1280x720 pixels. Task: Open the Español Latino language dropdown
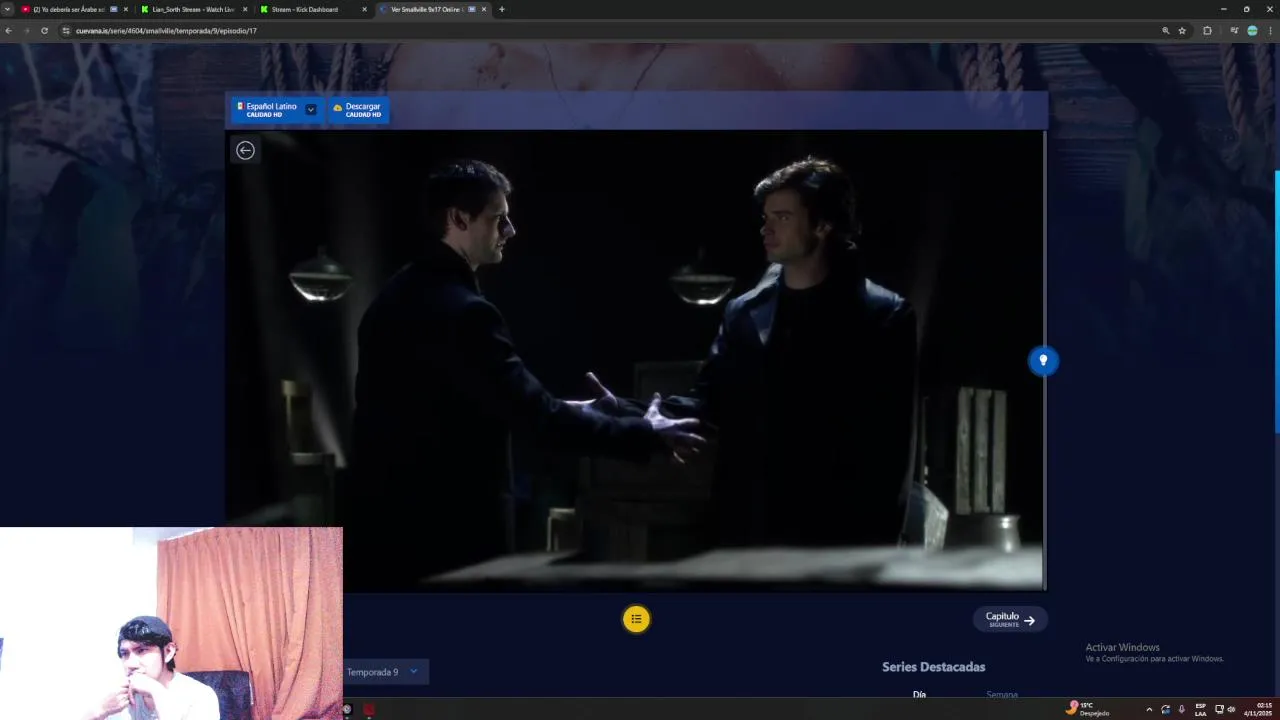click(277, 110)
